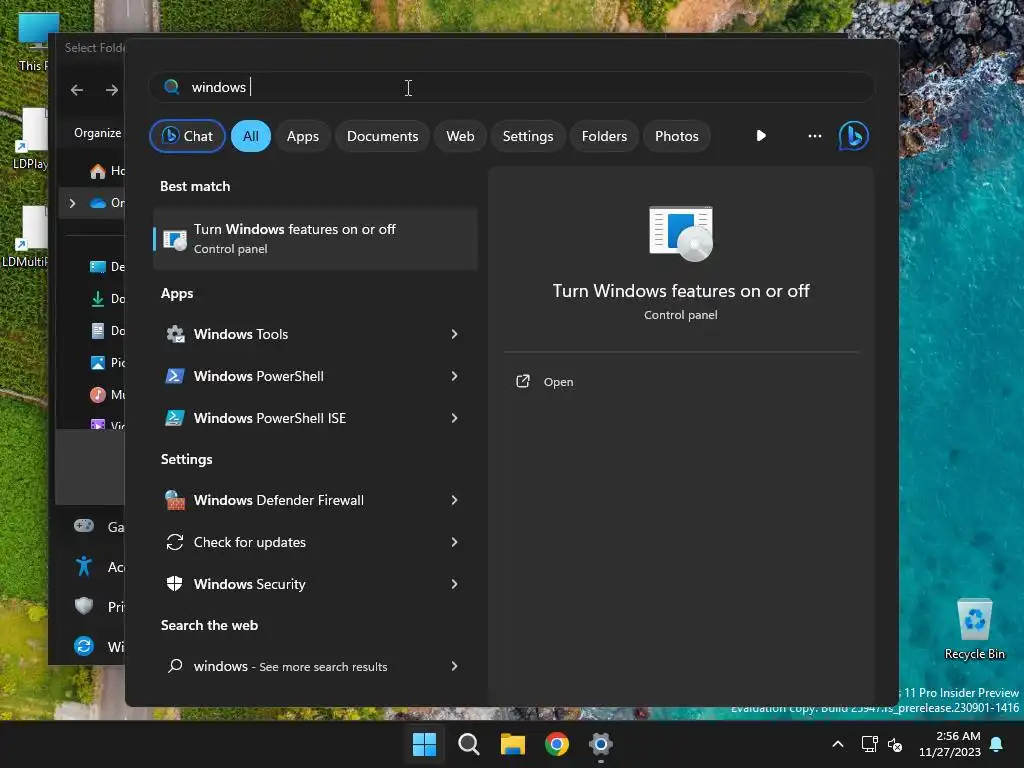Viewport: 1024px width, 768px height.
Task: Select the All filter tab
Action: click(251, 136)
